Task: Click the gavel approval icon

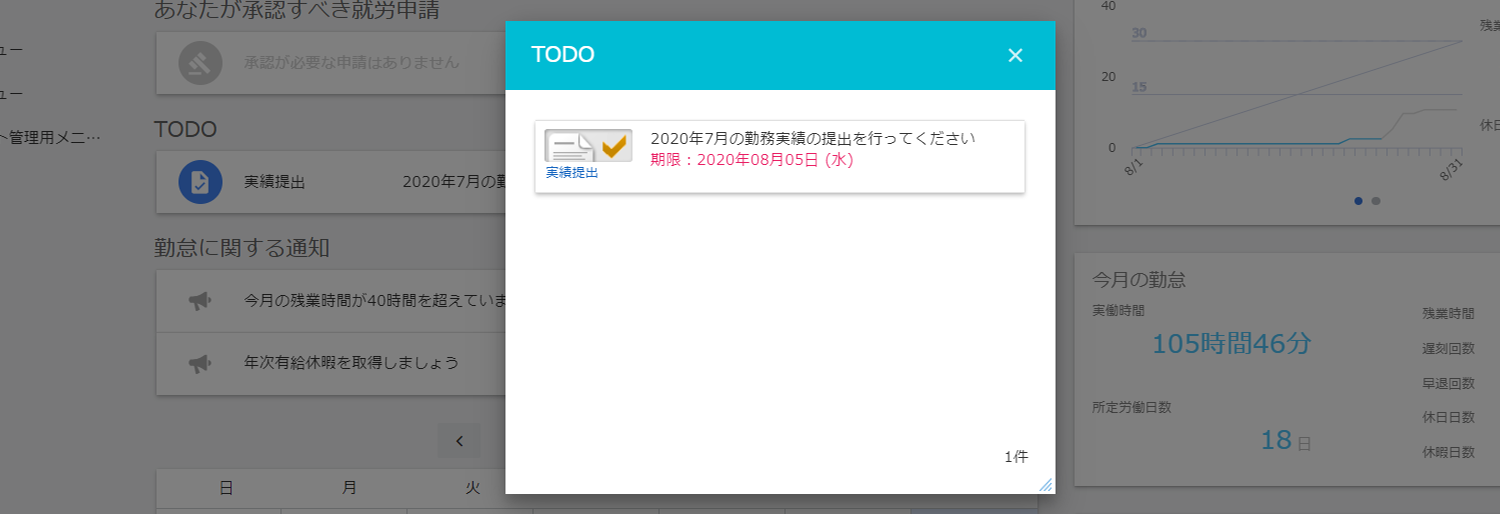Action: pos(200,62)
